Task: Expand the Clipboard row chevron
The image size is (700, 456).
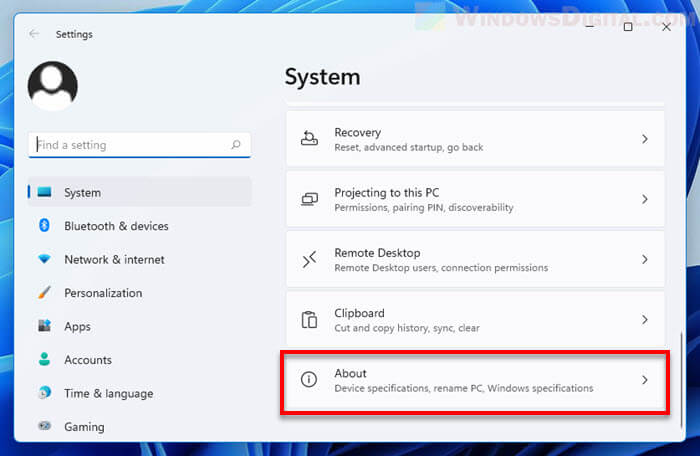Action: point(645,320)
